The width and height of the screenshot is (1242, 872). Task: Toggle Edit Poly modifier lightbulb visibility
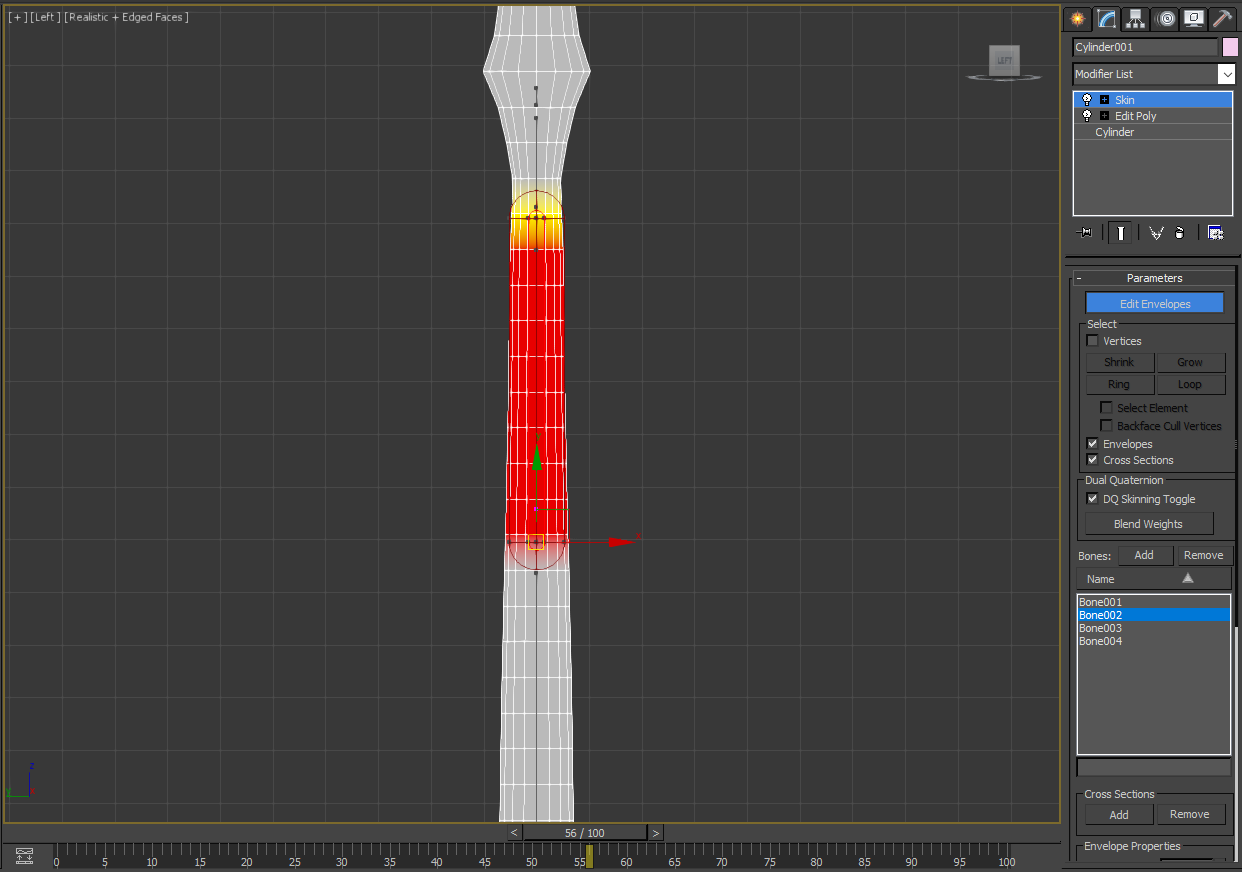tap(1087, 116)
